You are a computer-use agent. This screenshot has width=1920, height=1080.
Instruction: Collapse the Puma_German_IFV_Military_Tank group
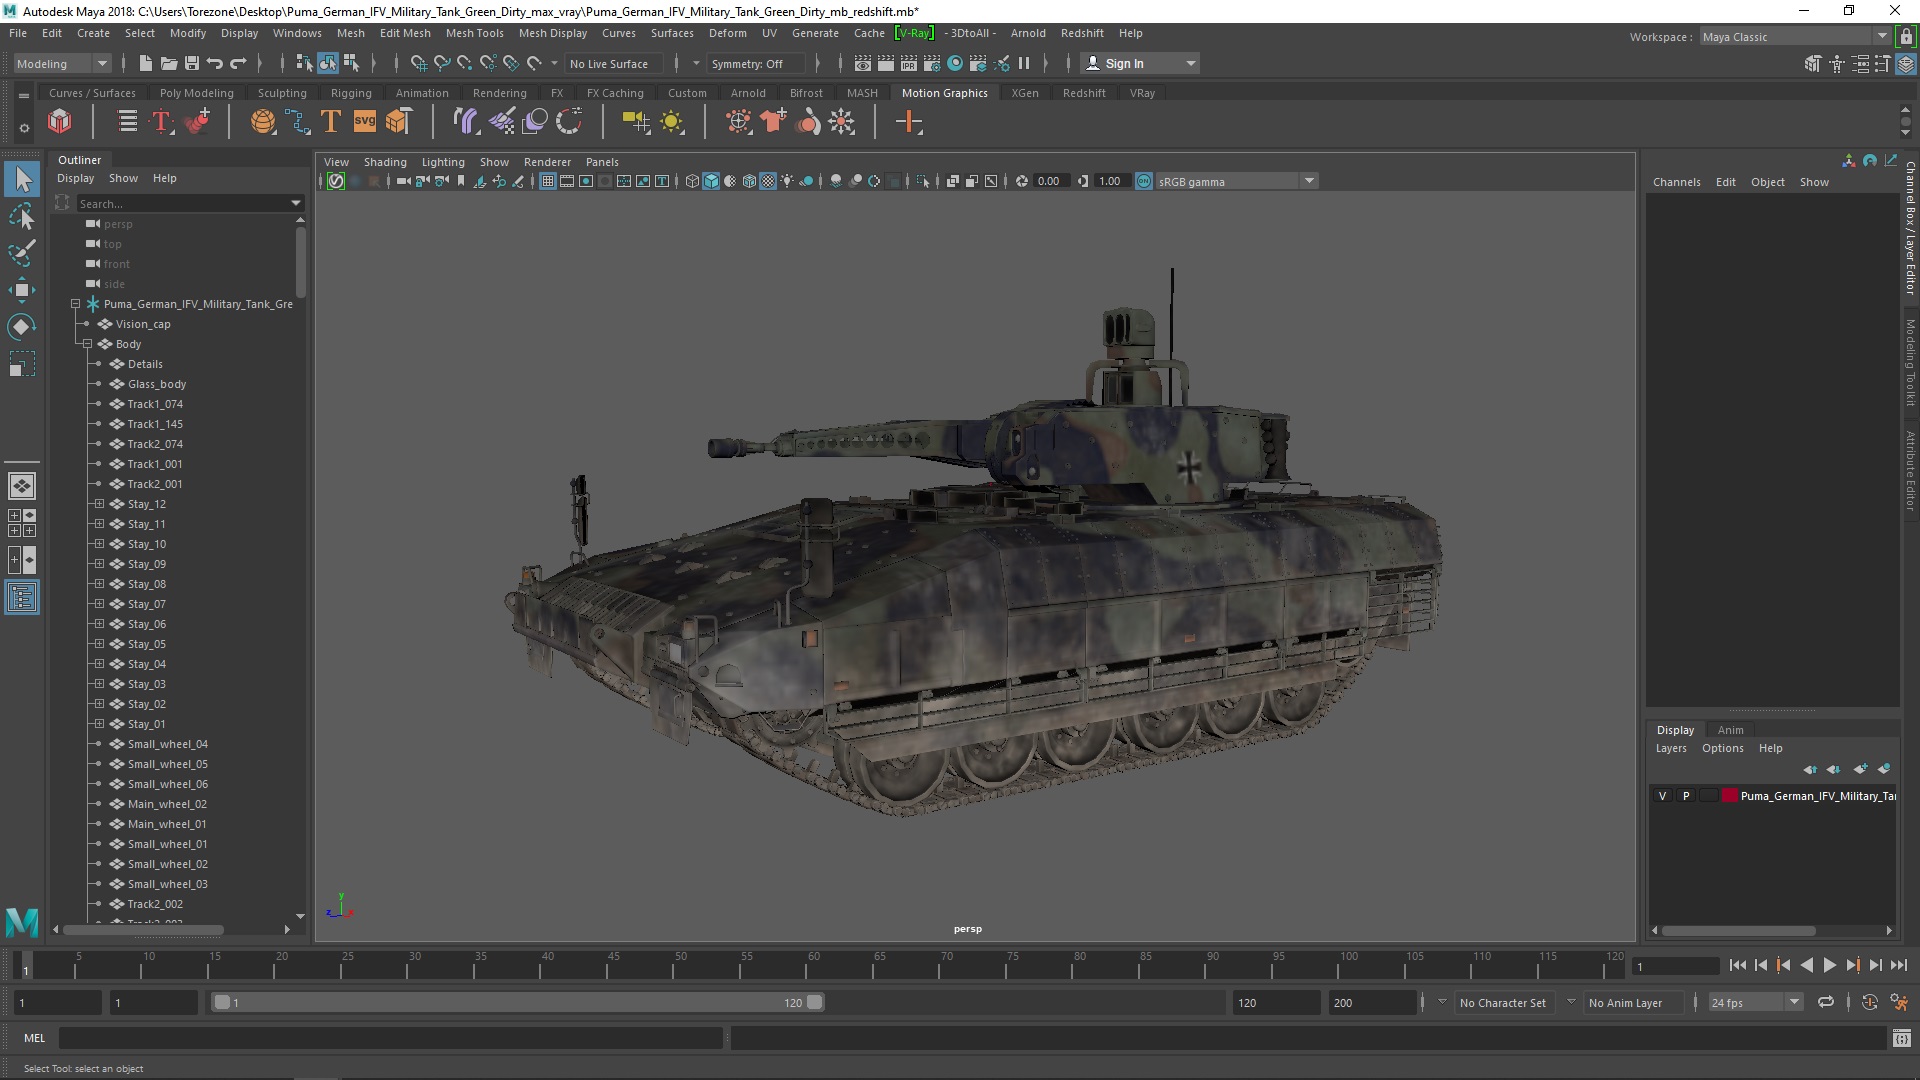click(x=75, y=304)
